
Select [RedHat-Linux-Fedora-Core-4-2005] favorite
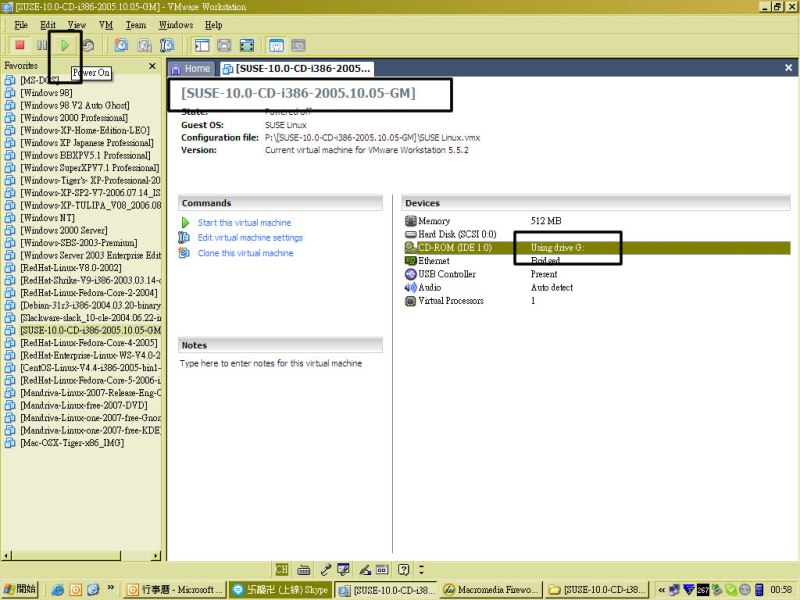(89, 343)
